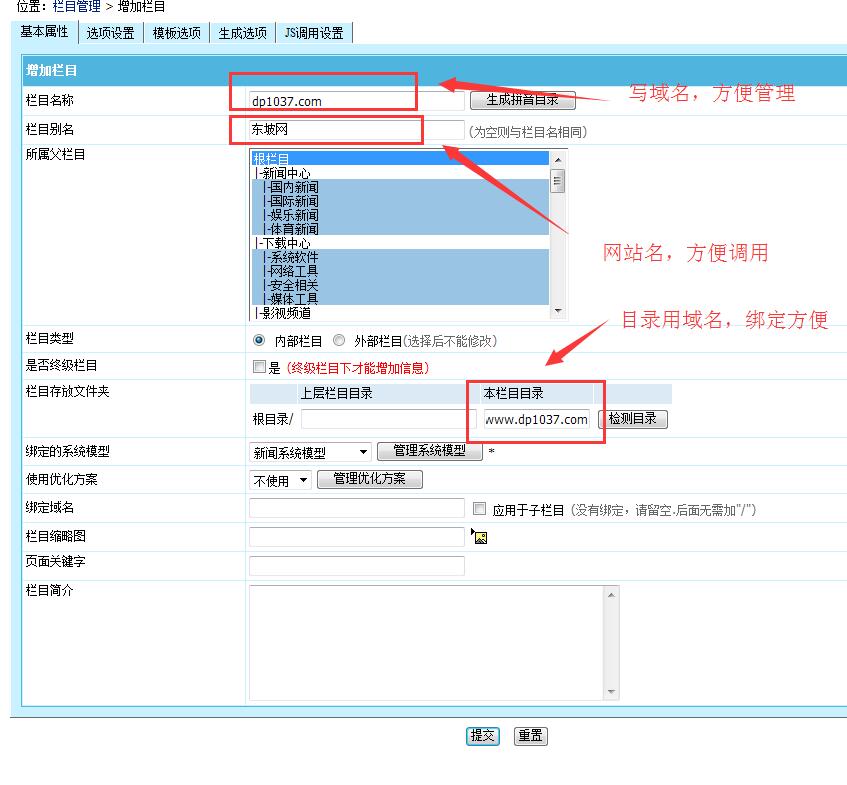The width and height of the screenshot is (847, 785).
Task: Click the parent list scrollbar thumb
Action: 558,181
